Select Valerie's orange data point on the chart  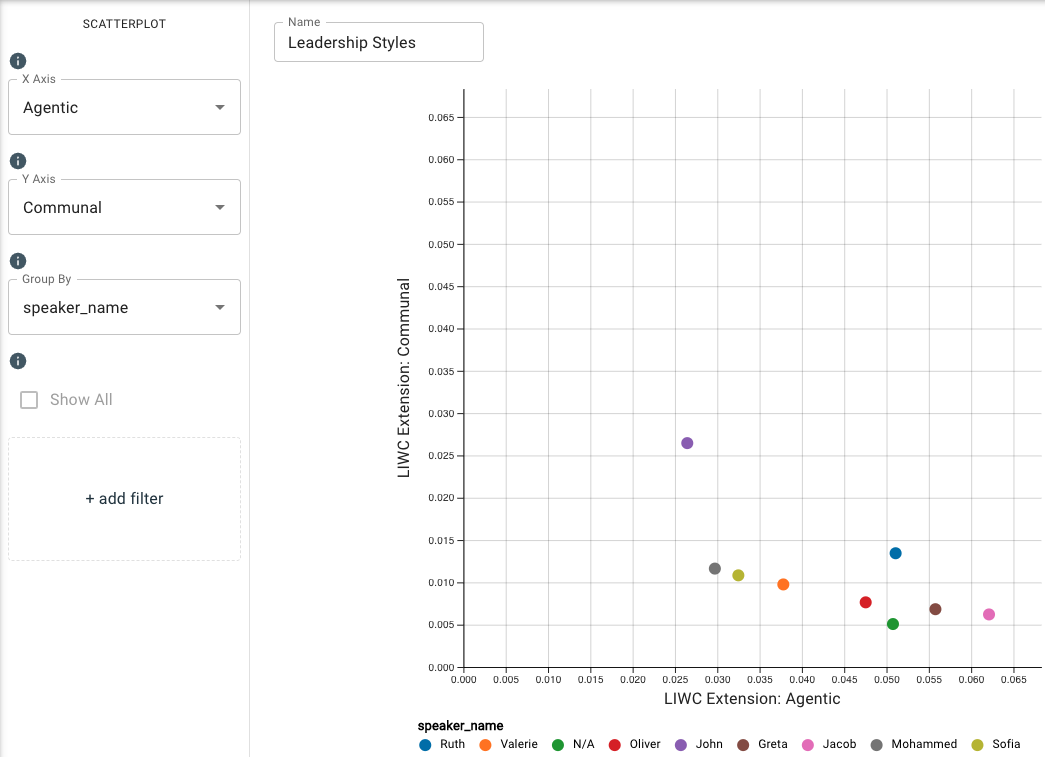783,584
